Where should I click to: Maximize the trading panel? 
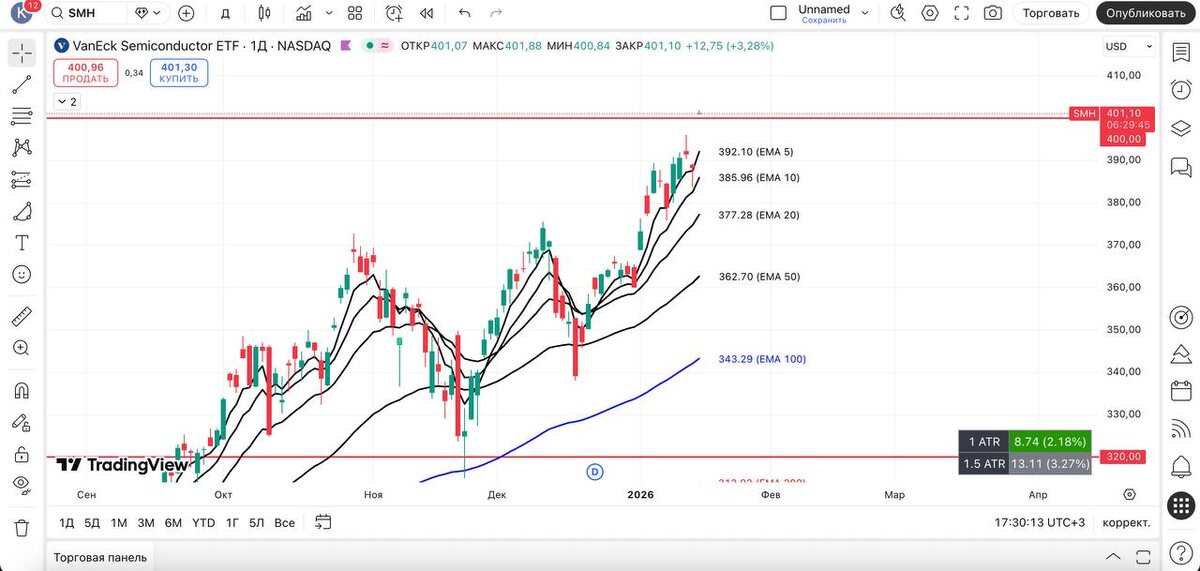click(x=1141, y=556)
